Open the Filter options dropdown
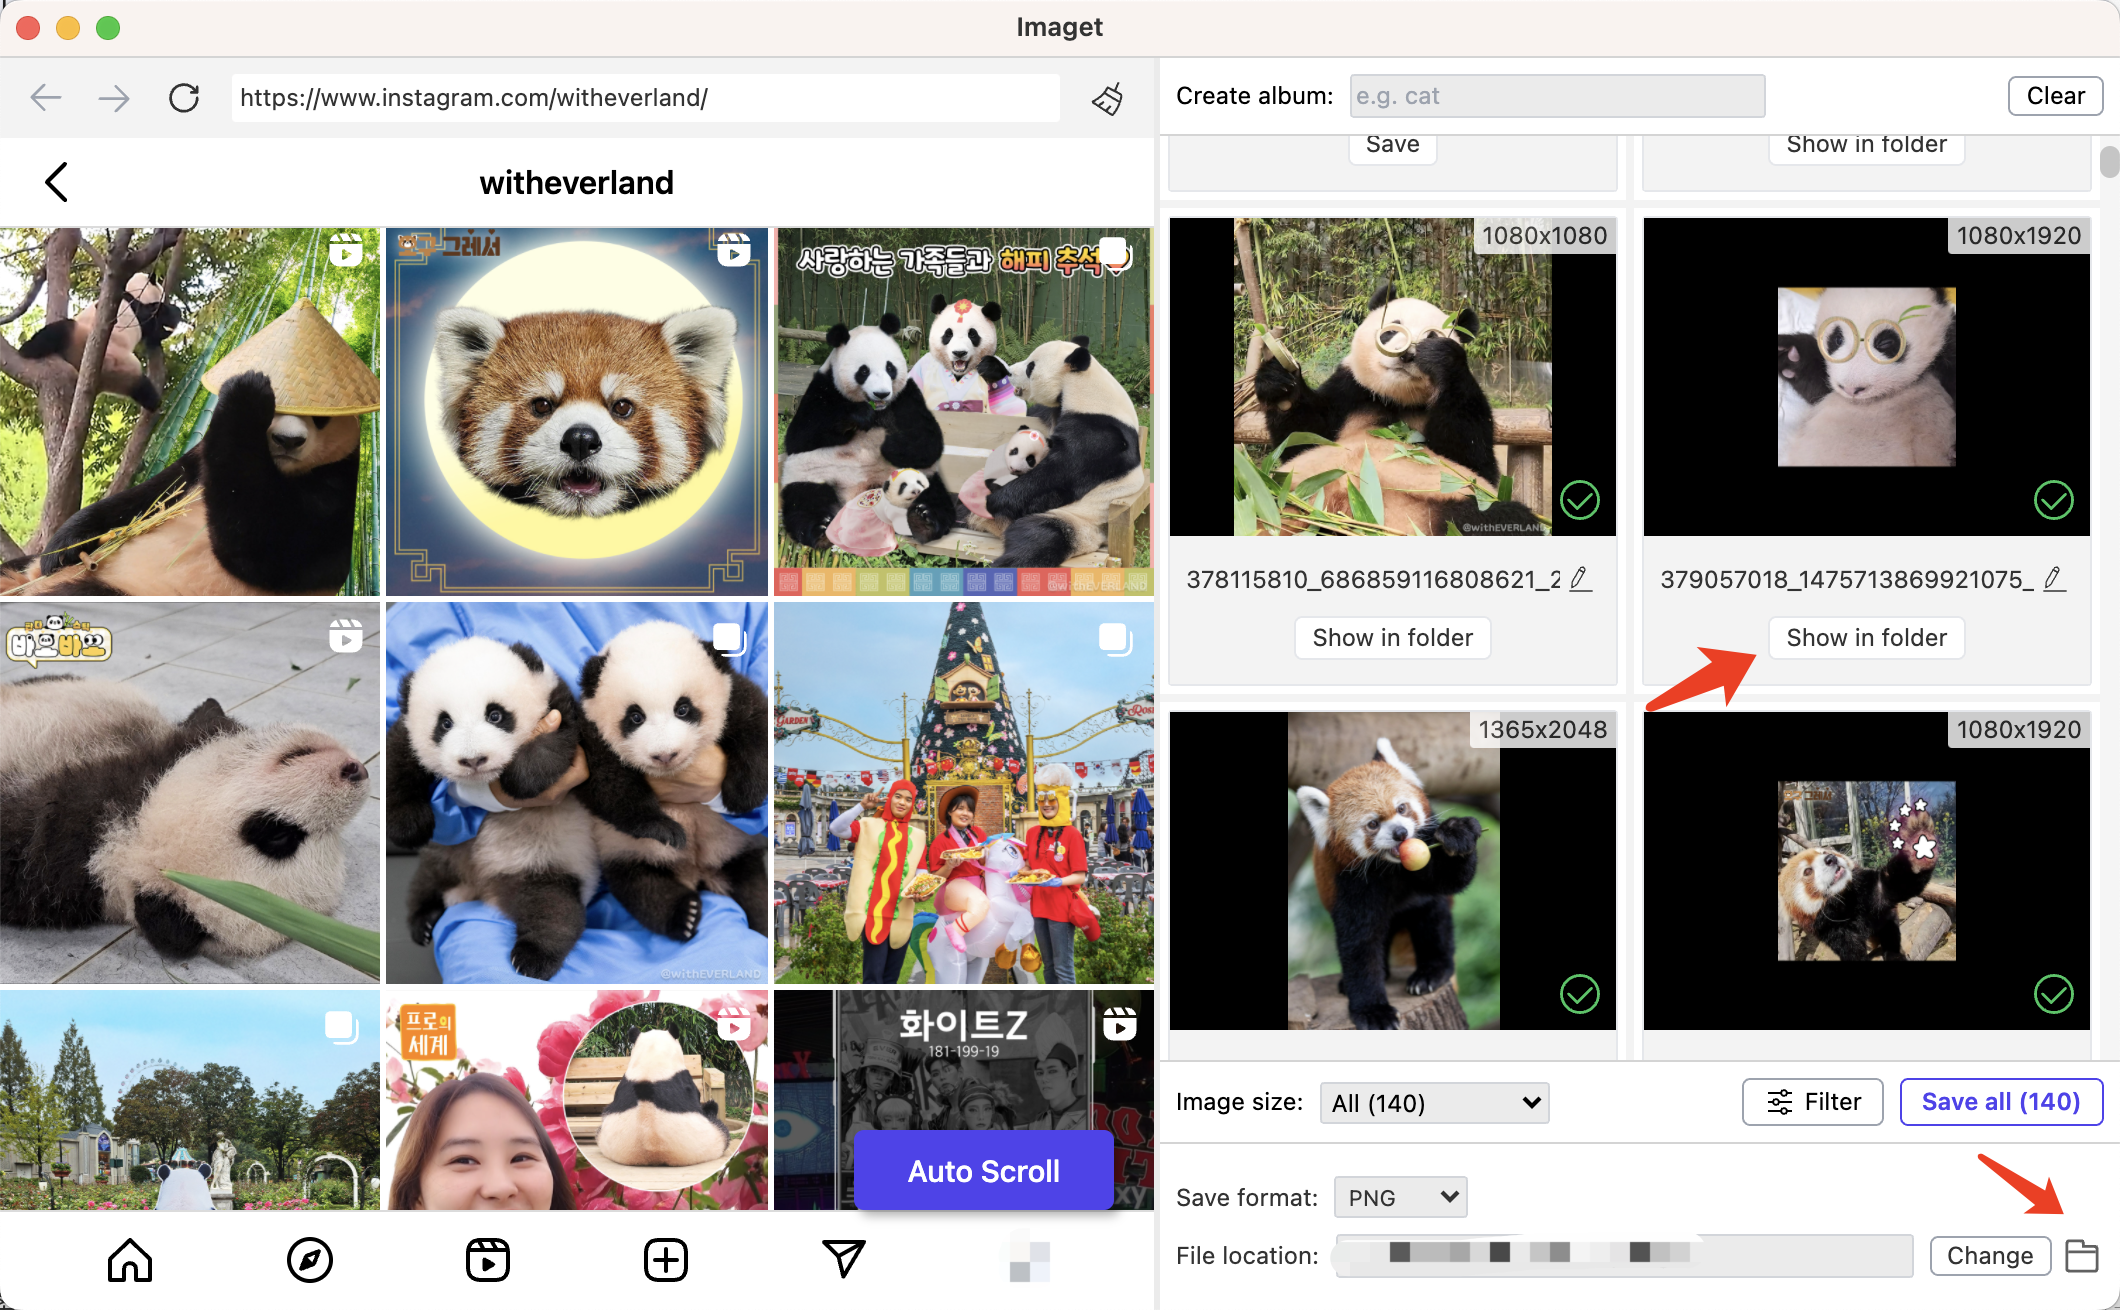 1813,1103
